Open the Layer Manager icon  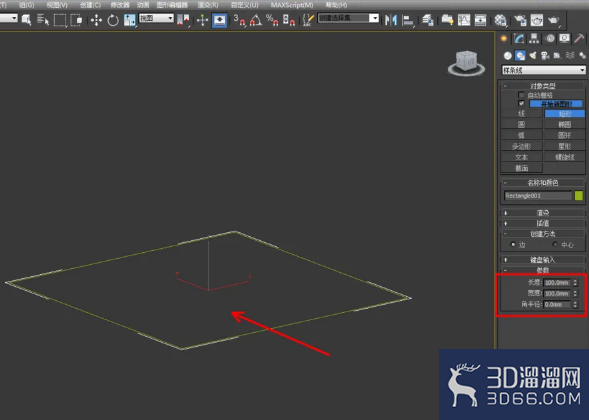point(427,20)
